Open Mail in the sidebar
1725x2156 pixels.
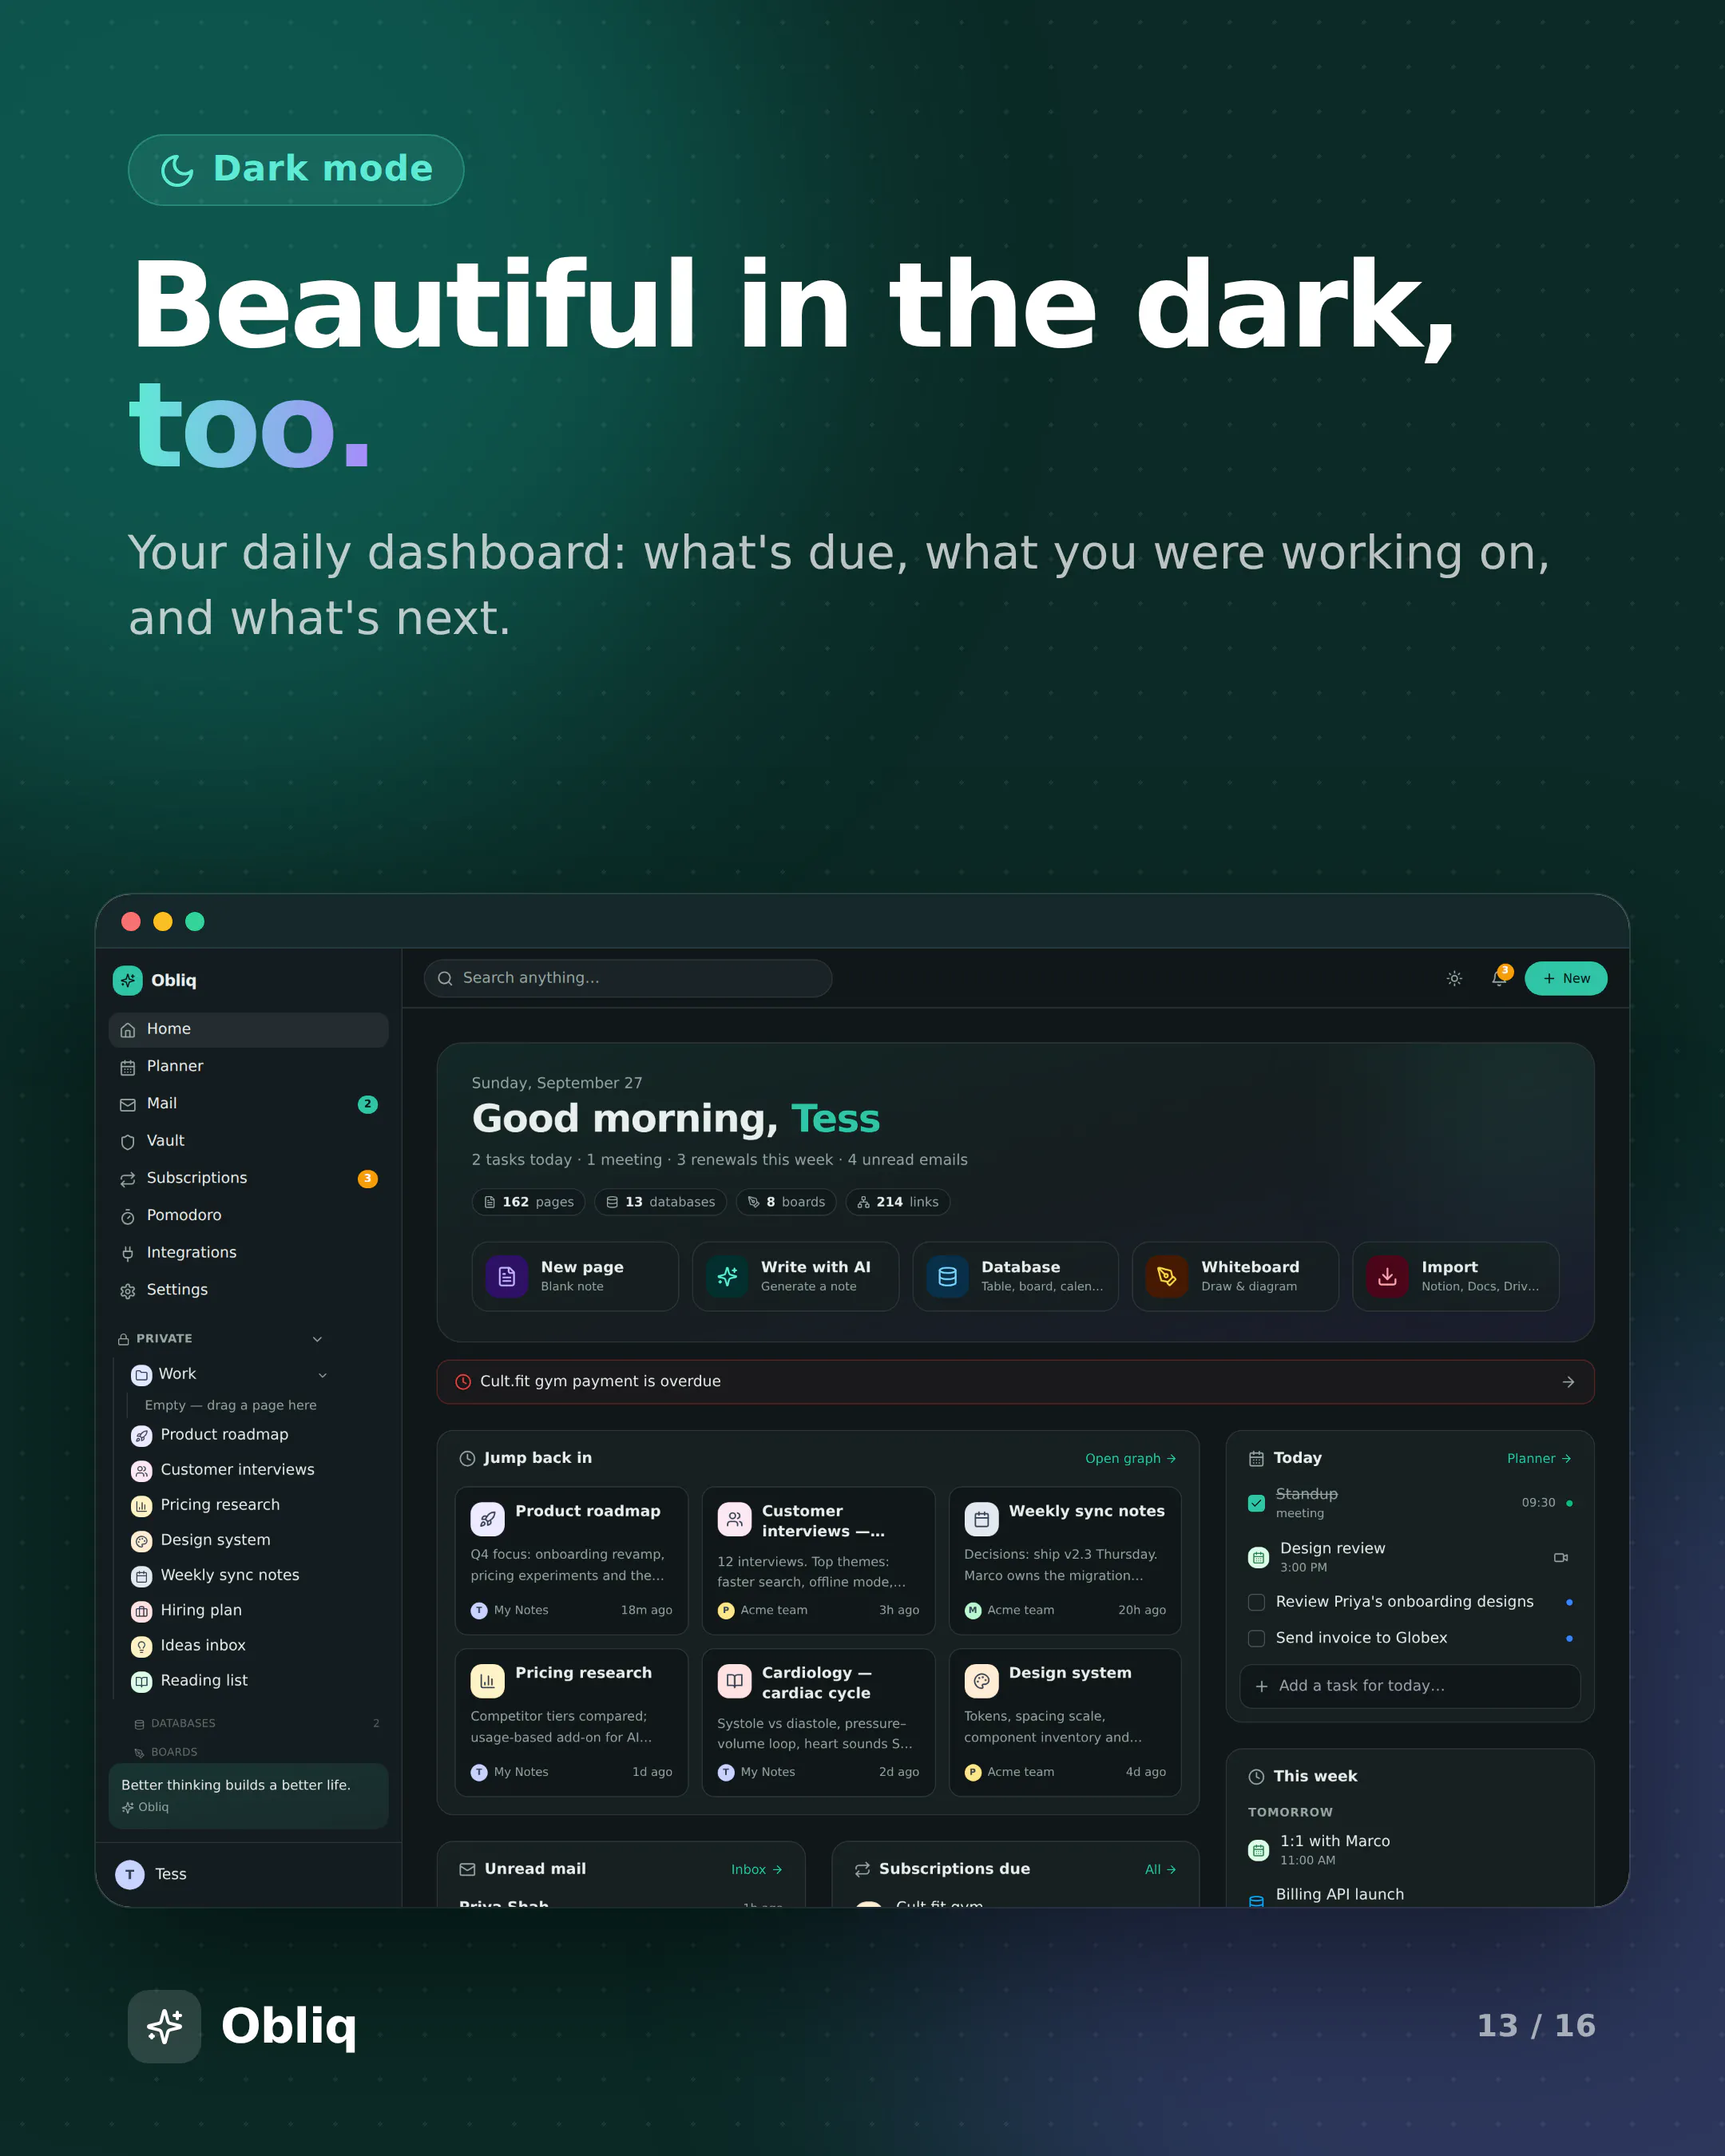(248, 1104)
